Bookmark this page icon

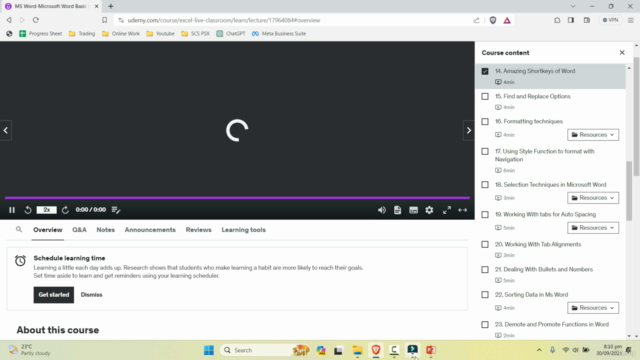click(104, 20)
